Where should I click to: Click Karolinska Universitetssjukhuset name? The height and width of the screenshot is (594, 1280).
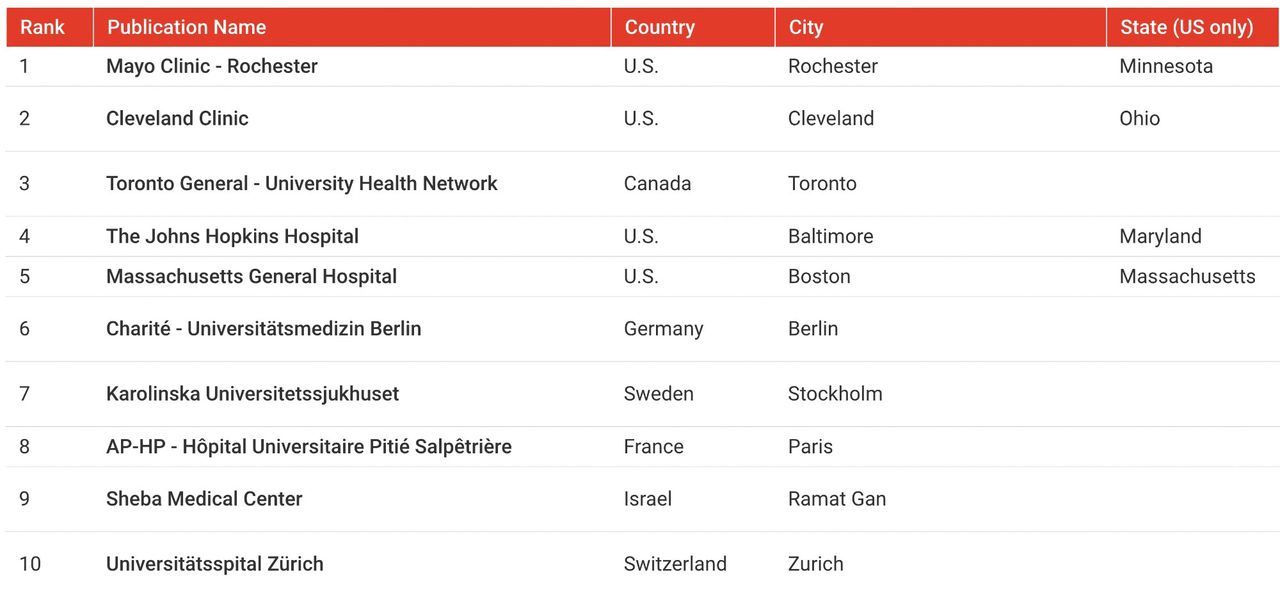(252, 393)
